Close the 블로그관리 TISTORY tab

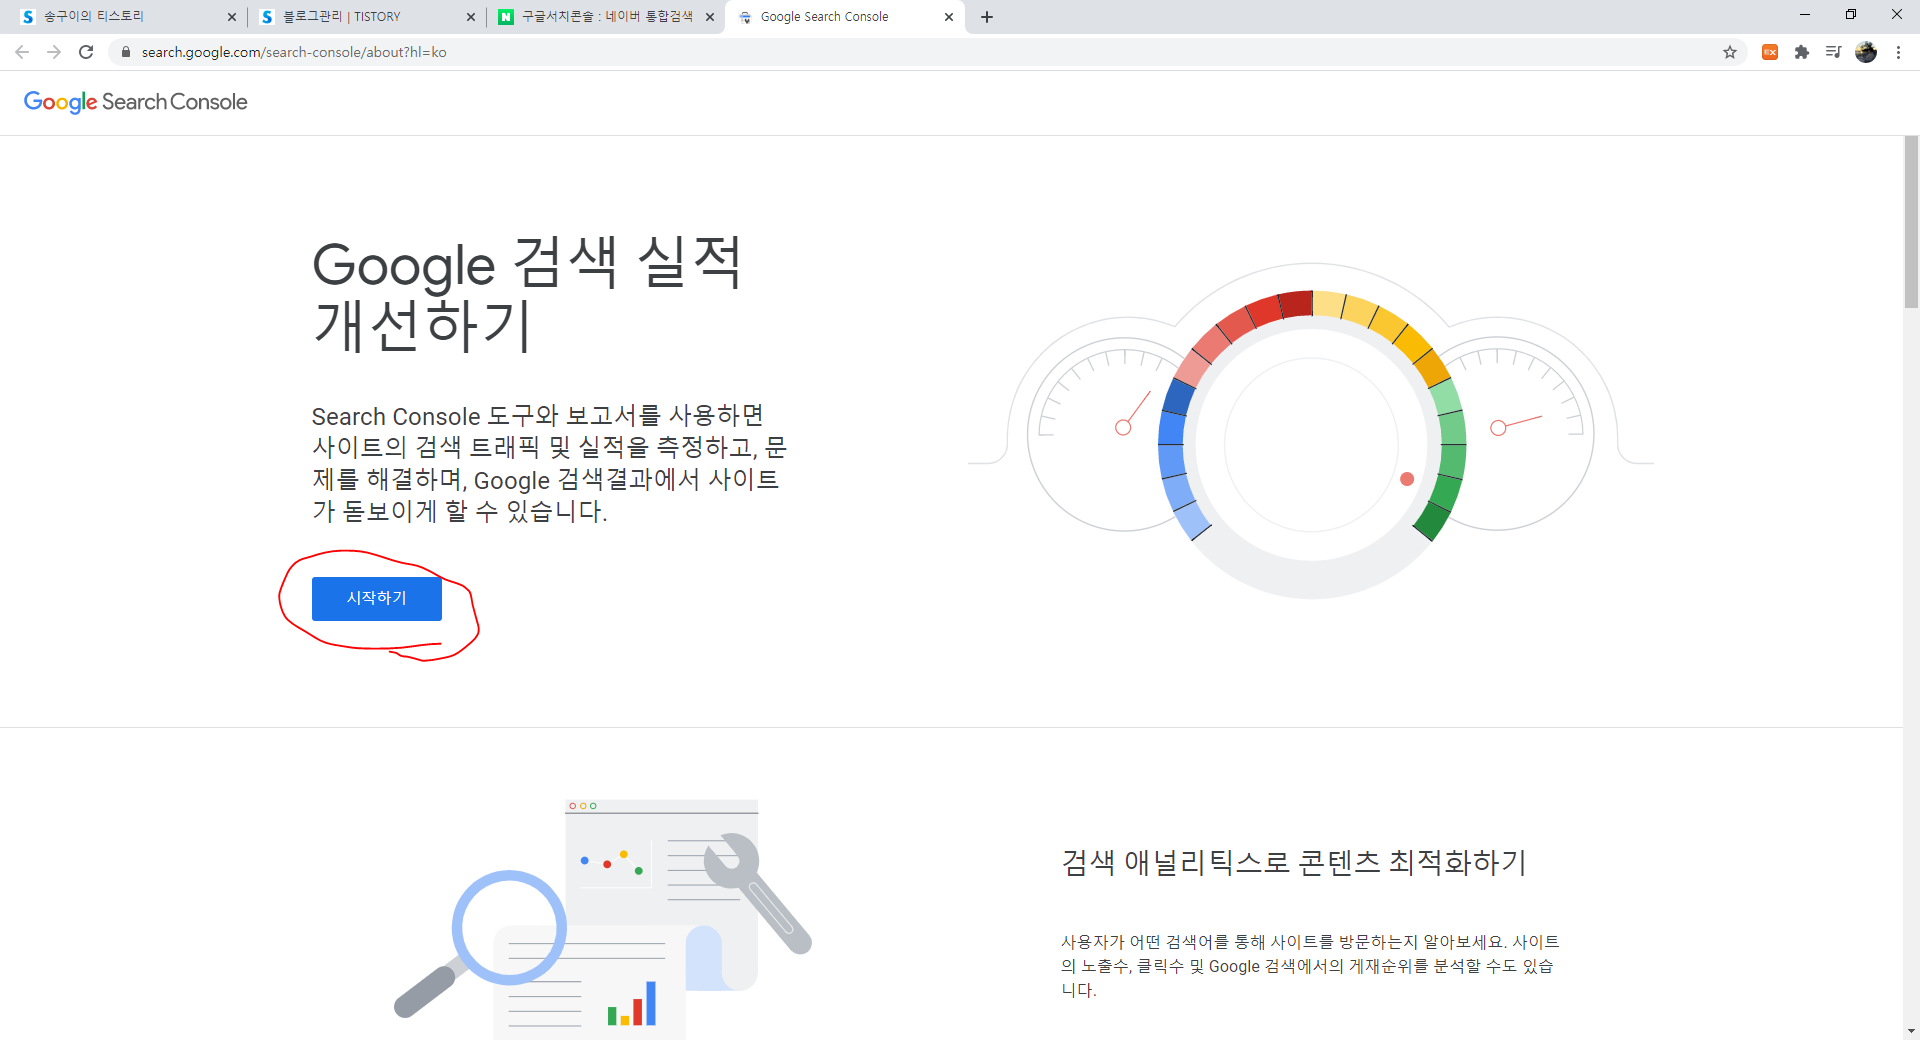[x=471, y=17]
